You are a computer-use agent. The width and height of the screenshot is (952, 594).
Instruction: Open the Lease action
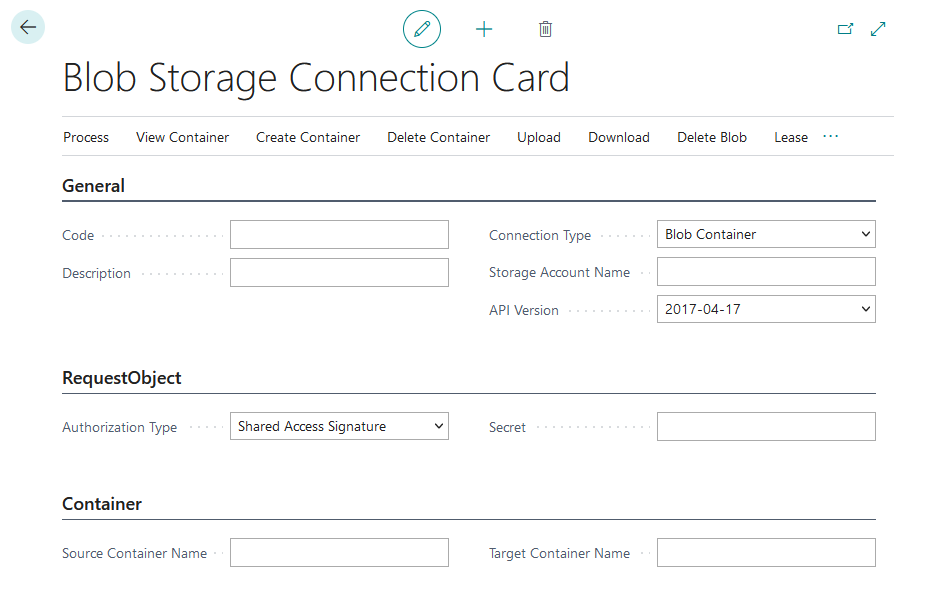[790, 137]
